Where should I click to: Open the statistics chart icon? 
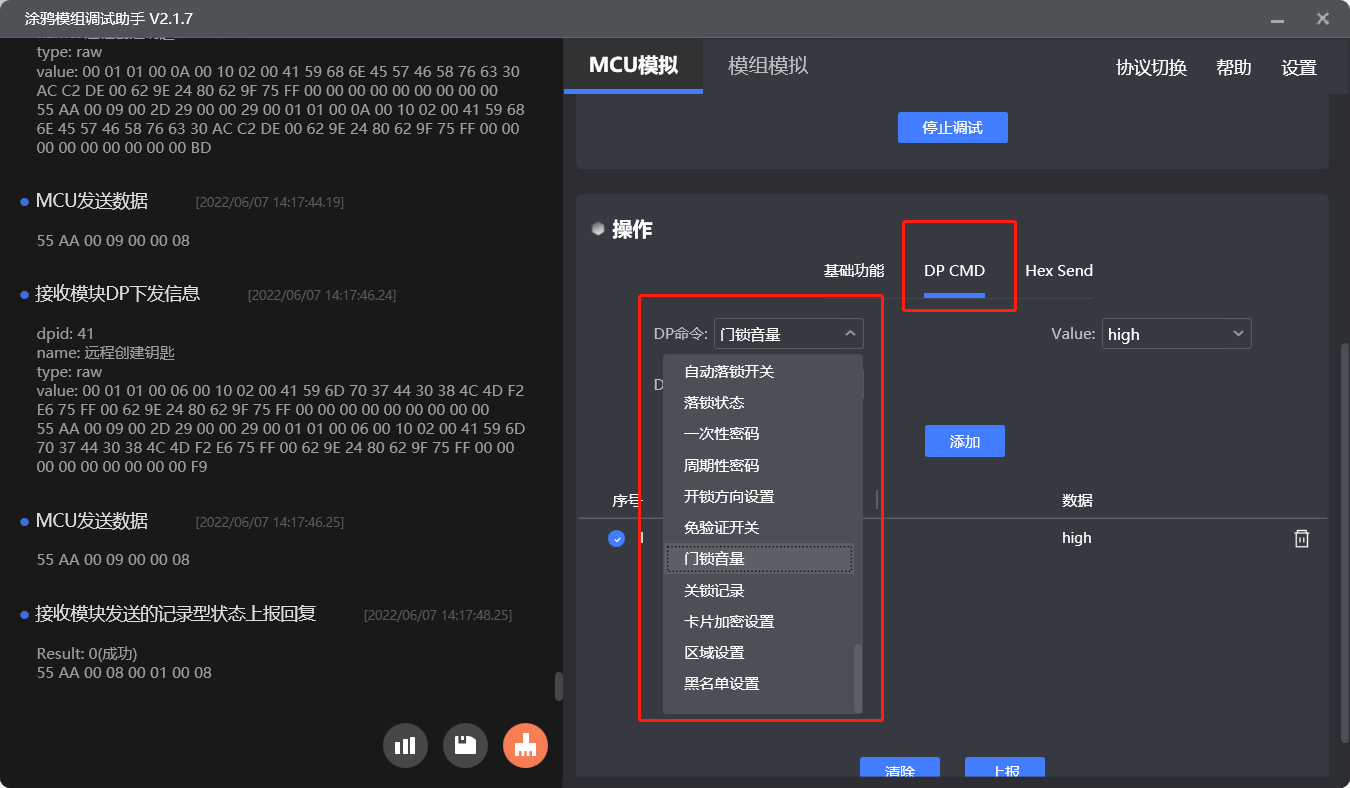(x=405, y=745)
